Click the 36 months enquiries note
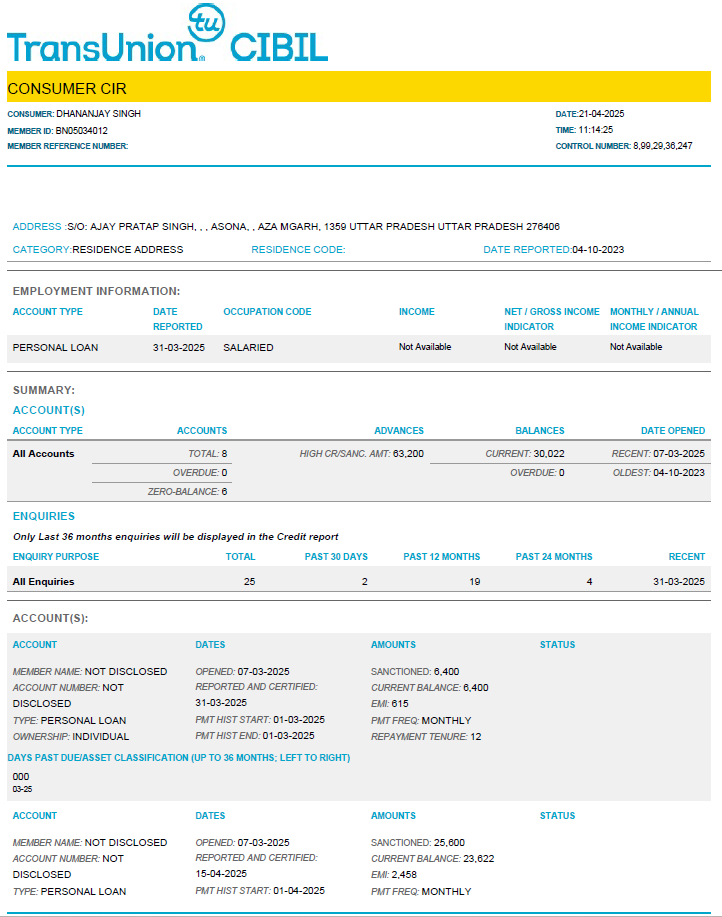The width and height of the screenshot is (722, 917). [x=175, y=537]
